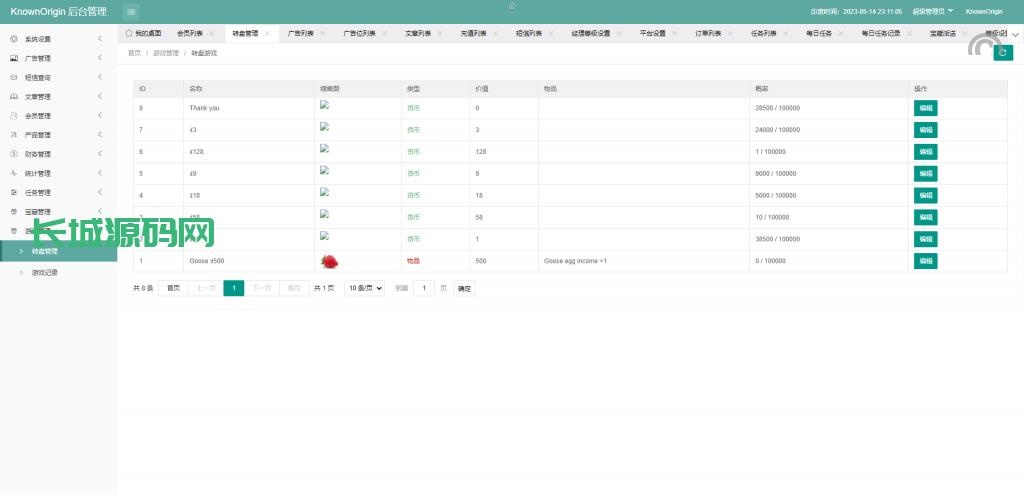This screenshot has height=495, width=1024.
Task: Click 编辑 button for Goose £500 row
Action: [x=925, y=261]
